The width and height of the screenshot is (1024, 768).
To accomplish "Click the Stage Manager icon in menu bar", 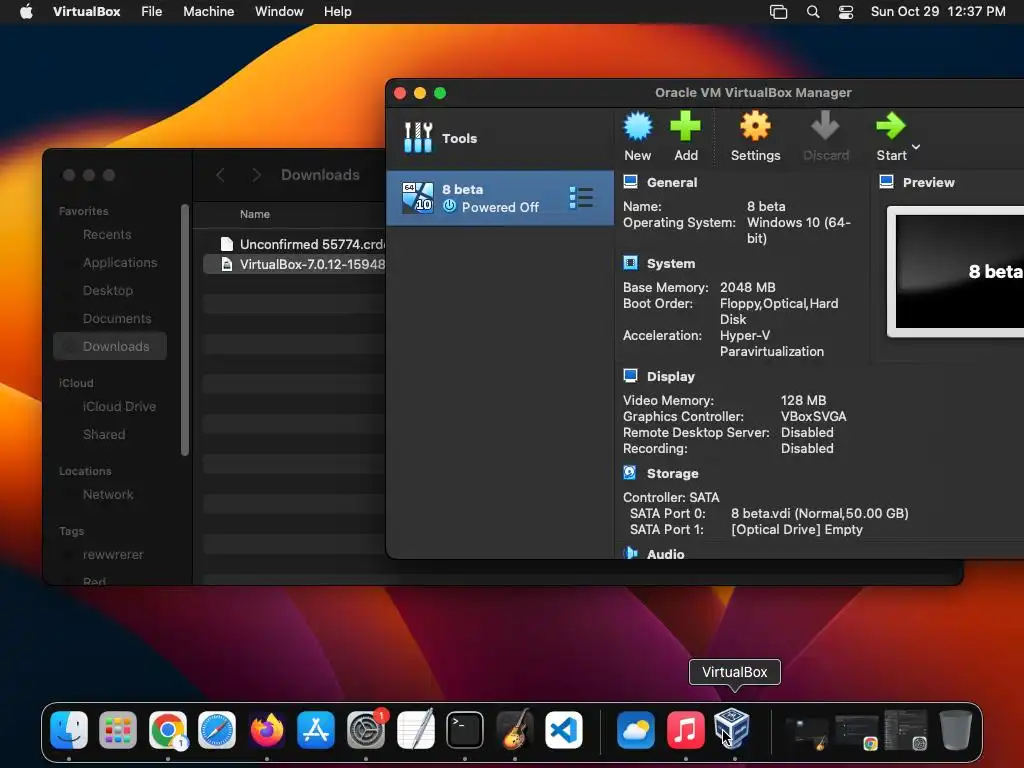I will (x=778, y=12).
